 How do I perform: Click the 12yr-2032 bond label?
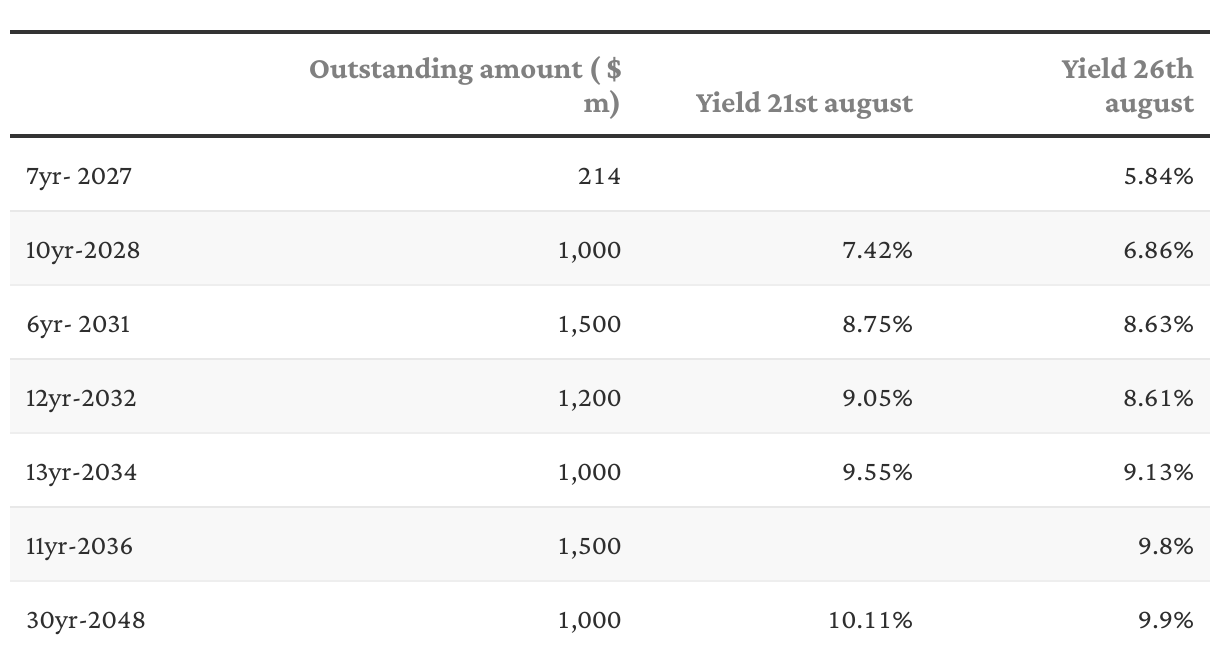point(81,398)
